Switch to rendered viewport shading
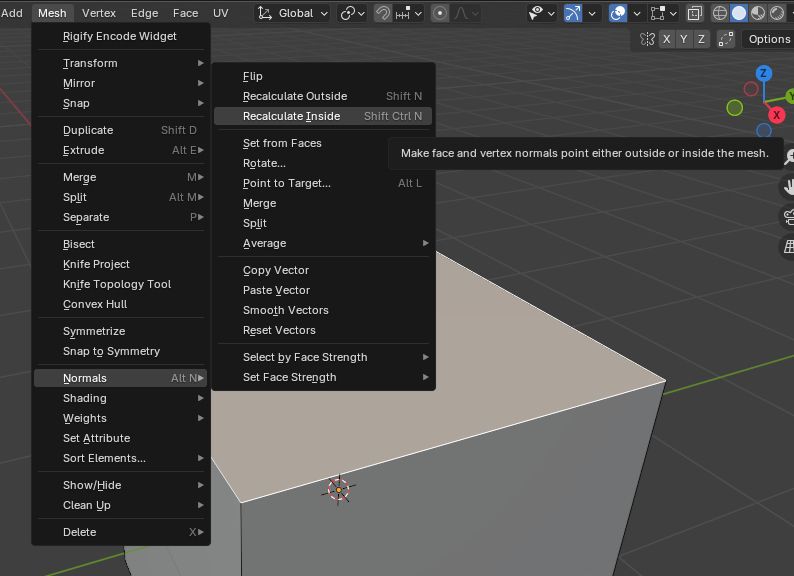The height and width of the screenshot is (576, 794). coord(777,13)
